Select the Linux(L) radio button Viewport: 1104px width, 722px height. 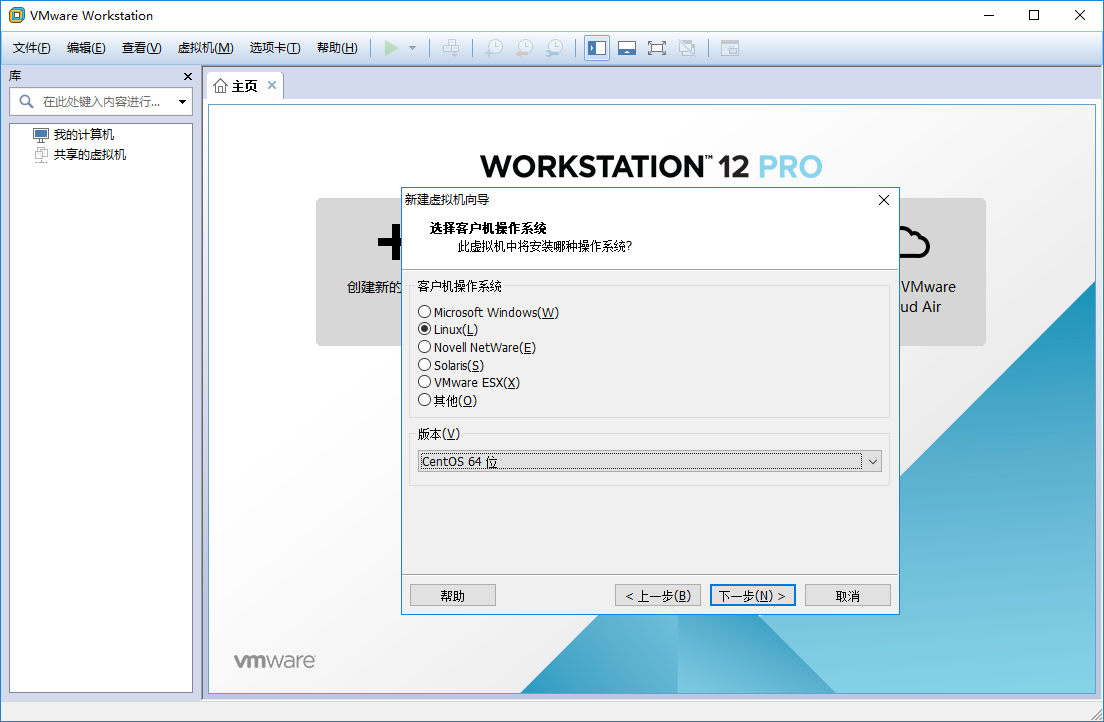coord(424,329)
